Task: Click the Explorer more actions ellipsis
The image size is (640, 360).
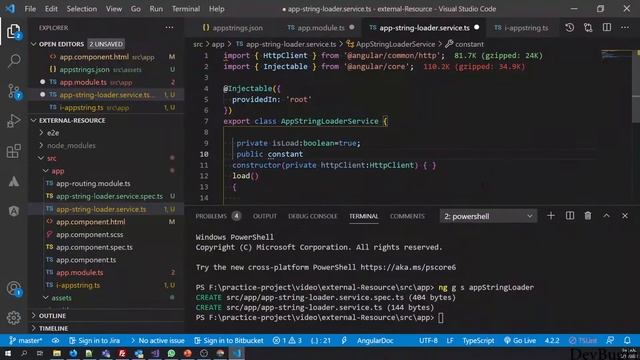Action: pyautogui.click(x=169, y=28)
